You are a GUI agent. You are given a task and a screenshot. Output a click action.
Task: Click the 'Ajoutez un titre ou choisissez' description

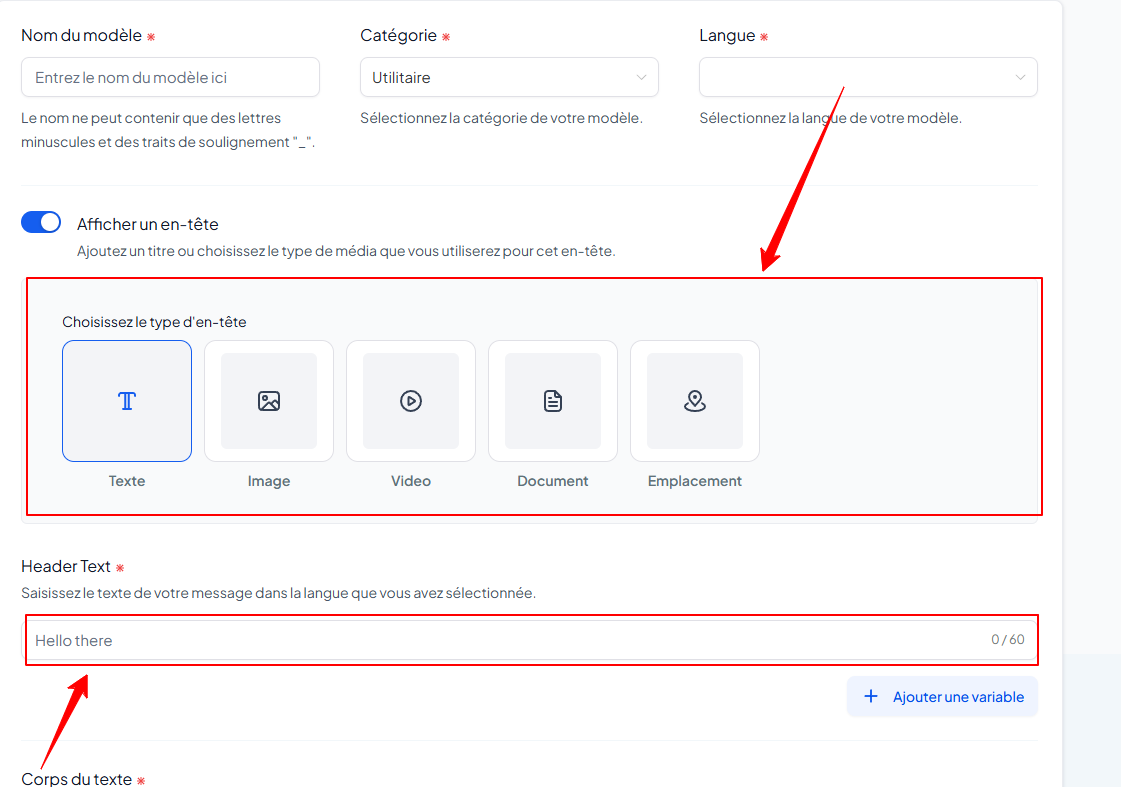tap(346, 252)
